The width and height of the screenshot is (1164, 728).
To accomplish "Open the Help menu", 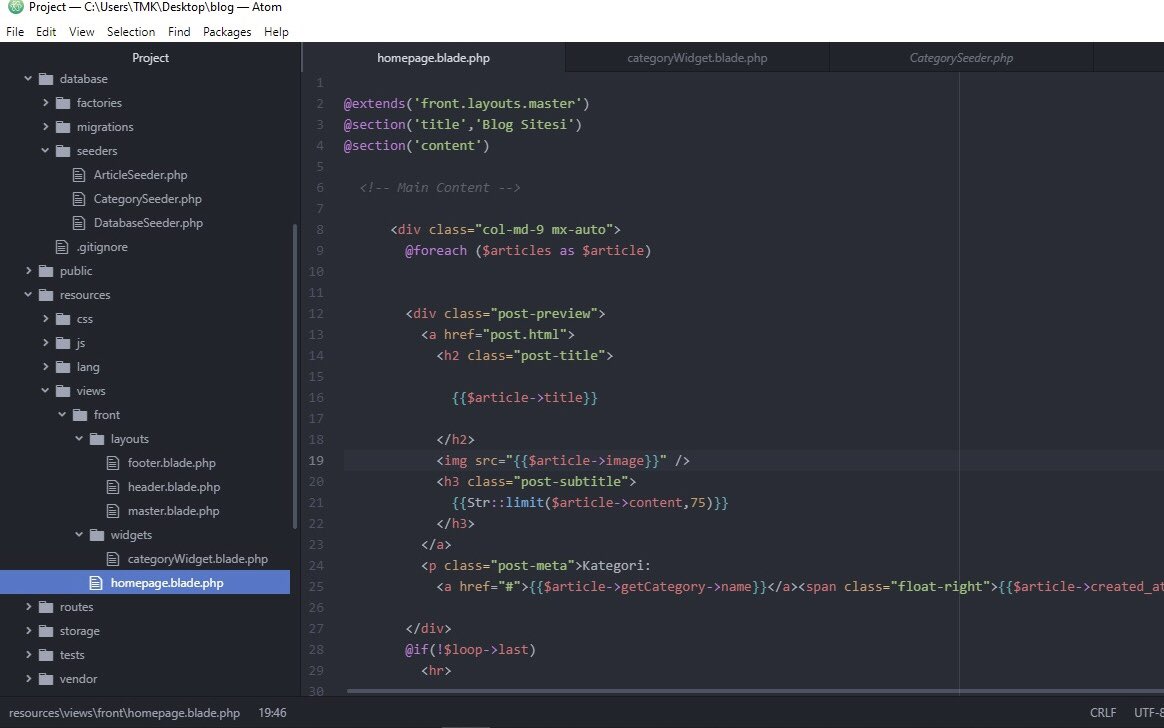I will [x=276, y=32].
